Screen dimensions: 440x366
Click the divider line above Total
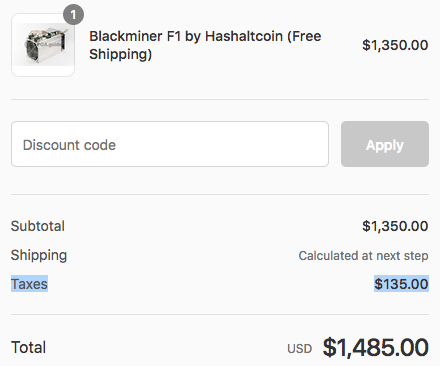[x=220, y=314]
